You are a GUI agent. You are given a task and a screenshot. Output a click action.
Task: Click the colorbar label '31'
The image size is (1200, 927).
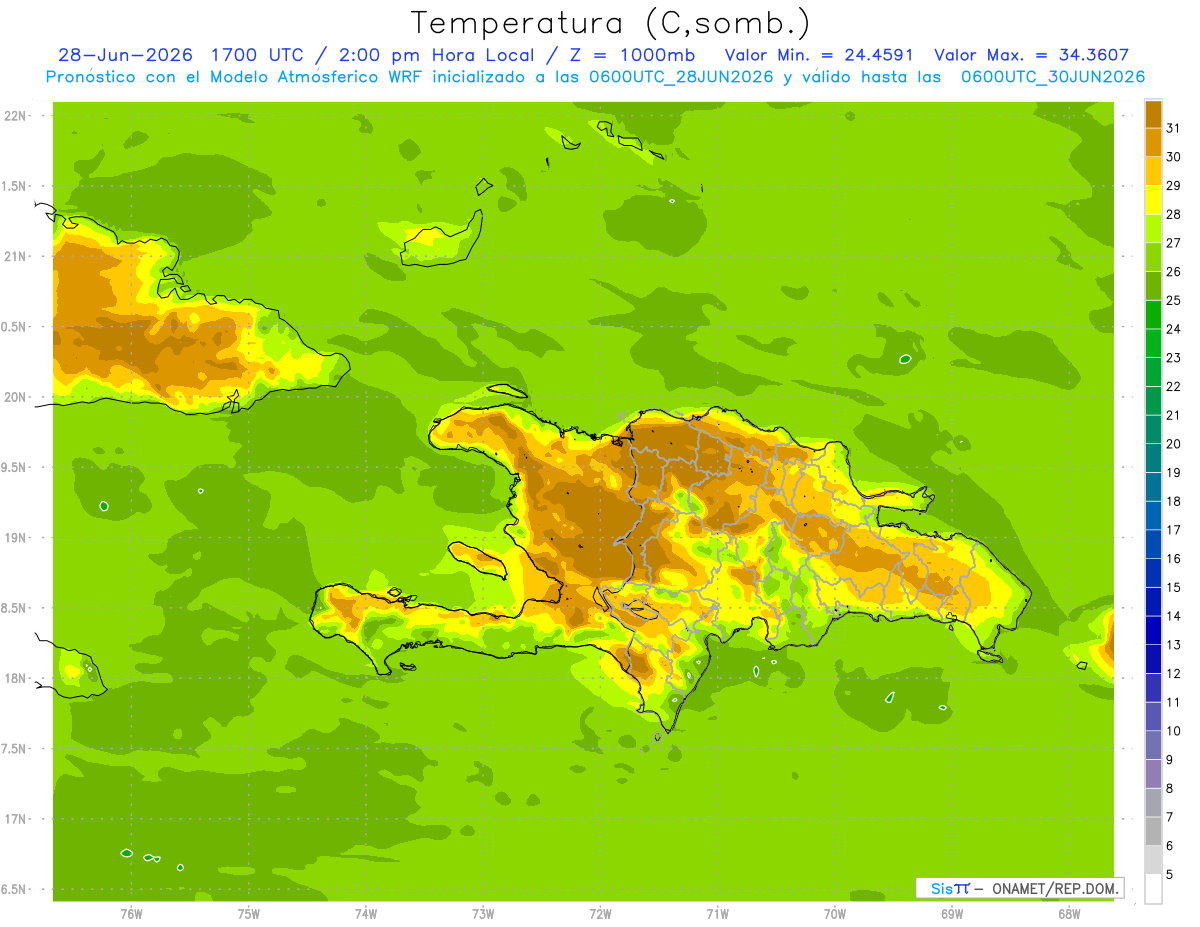pyautogui.click(x=1173, y=128)
